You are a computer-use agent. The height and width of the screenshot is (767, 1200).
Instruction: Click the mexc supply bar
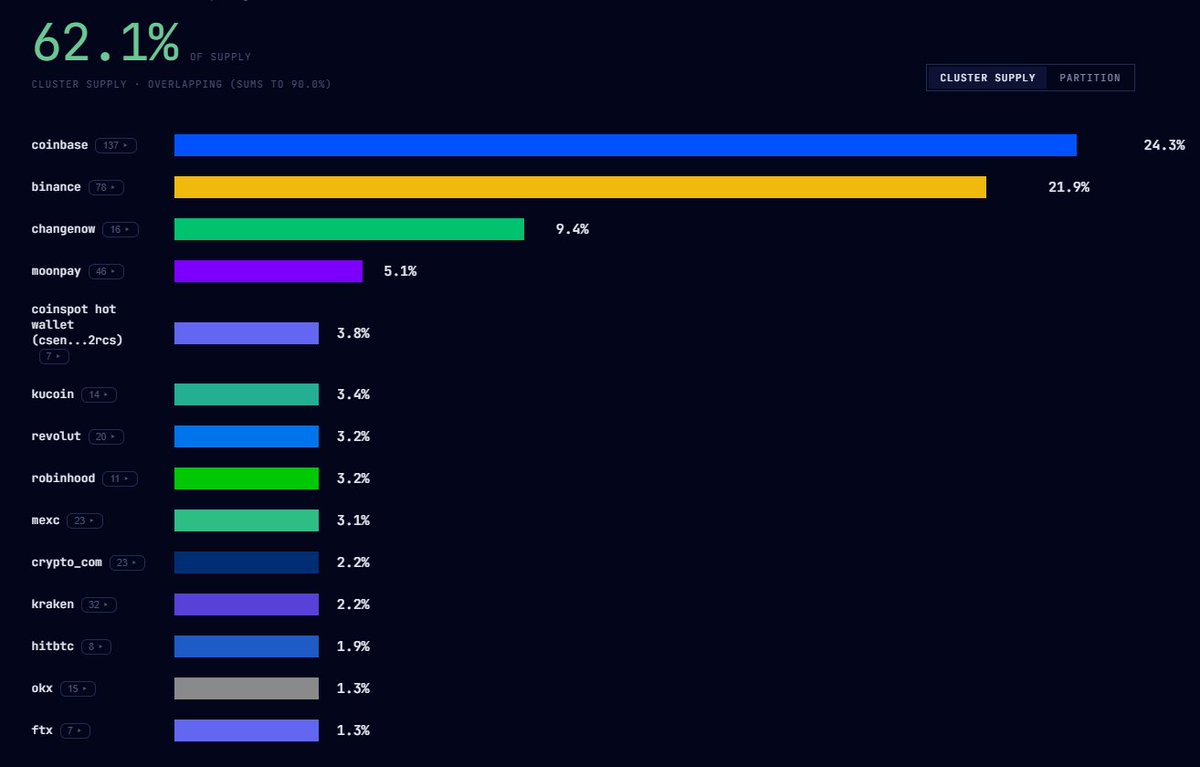(x=246, y=520)
